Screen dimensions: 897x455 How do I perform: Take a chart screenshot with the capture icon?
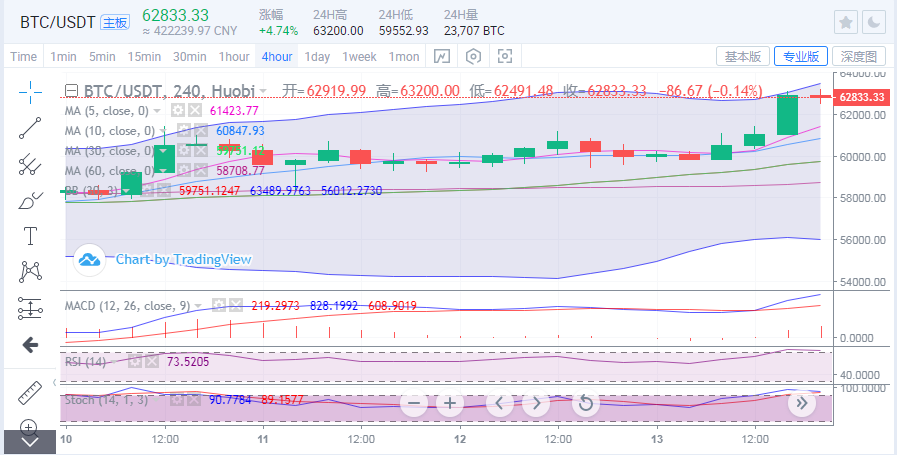505,56
